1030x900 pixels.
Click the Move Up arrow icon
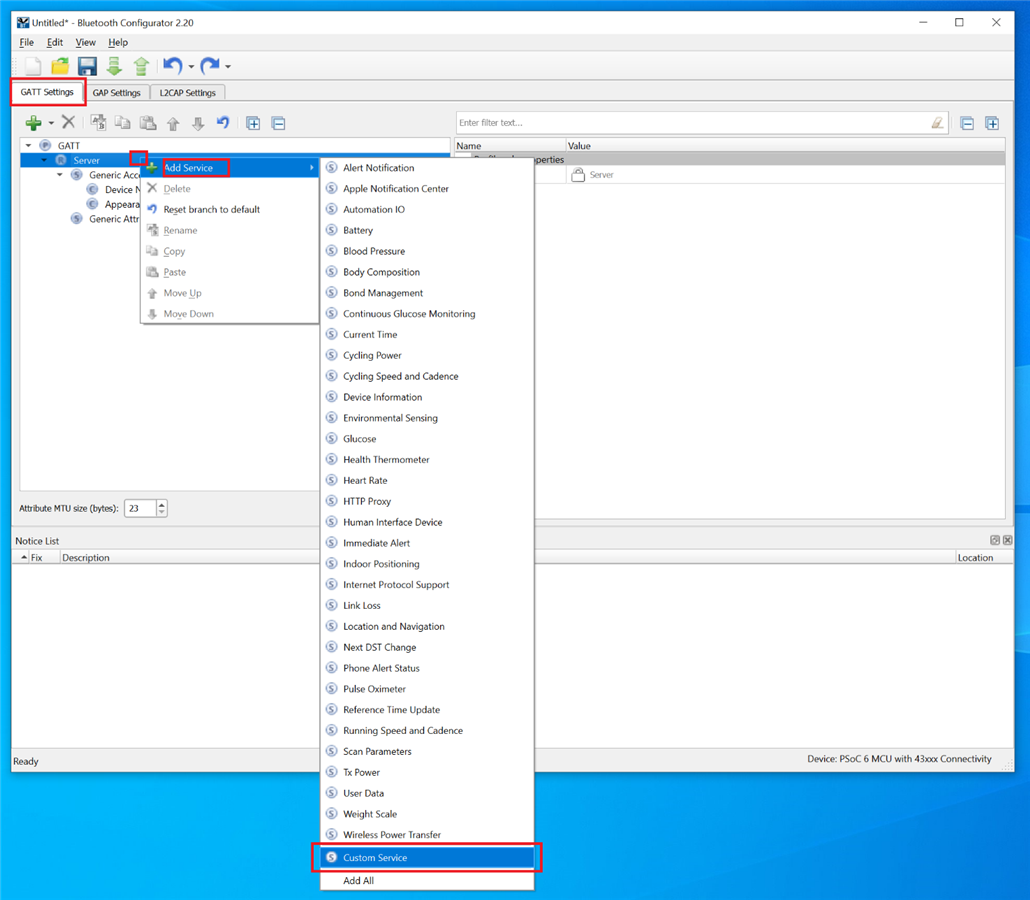173,123
